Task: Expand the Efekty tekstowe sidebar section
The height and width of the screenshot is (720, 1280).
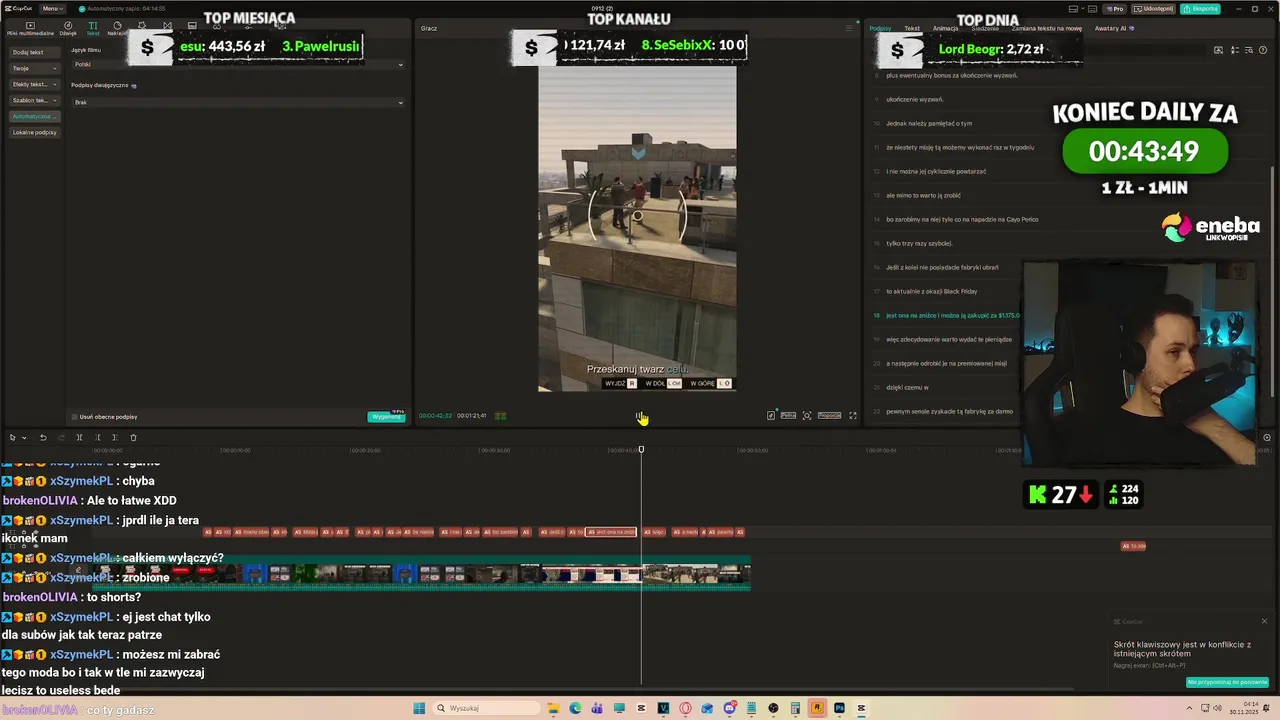Action: [33, 84]
